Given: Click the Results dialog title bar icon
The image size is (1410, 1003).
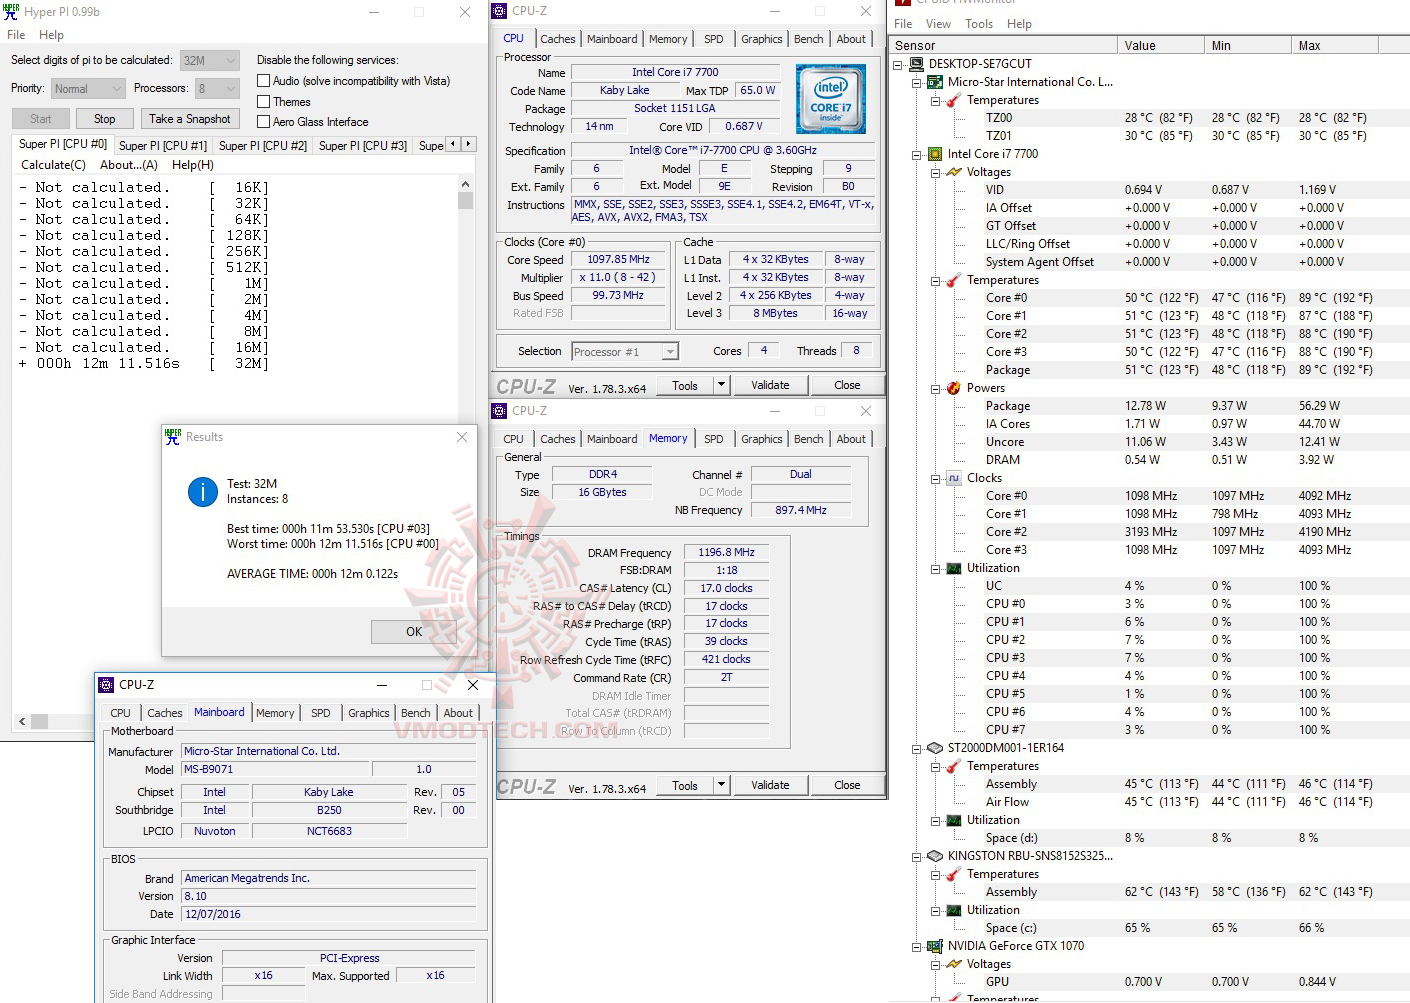Looking at the screenshot, I should point(173,437).
